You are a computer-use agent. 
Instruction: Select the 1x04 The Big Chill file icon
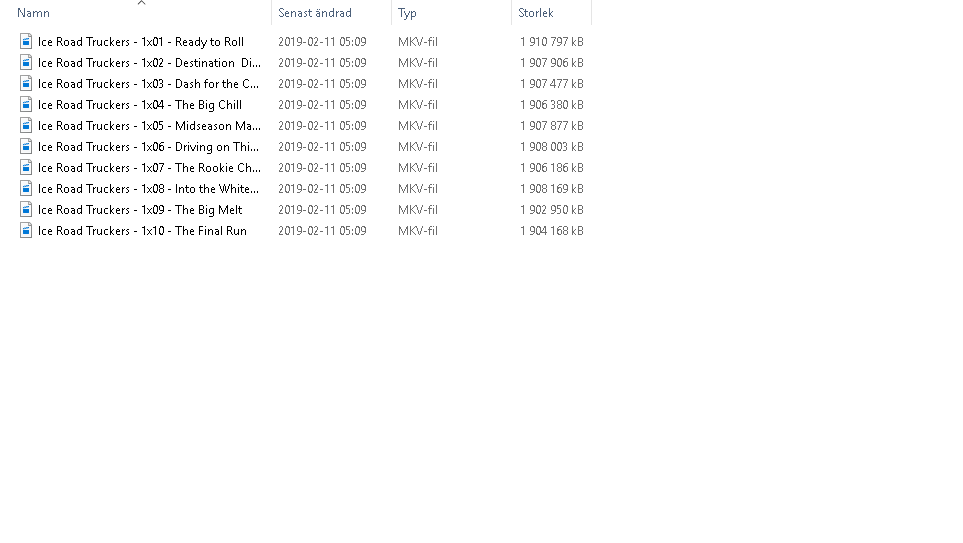point(26,104)
